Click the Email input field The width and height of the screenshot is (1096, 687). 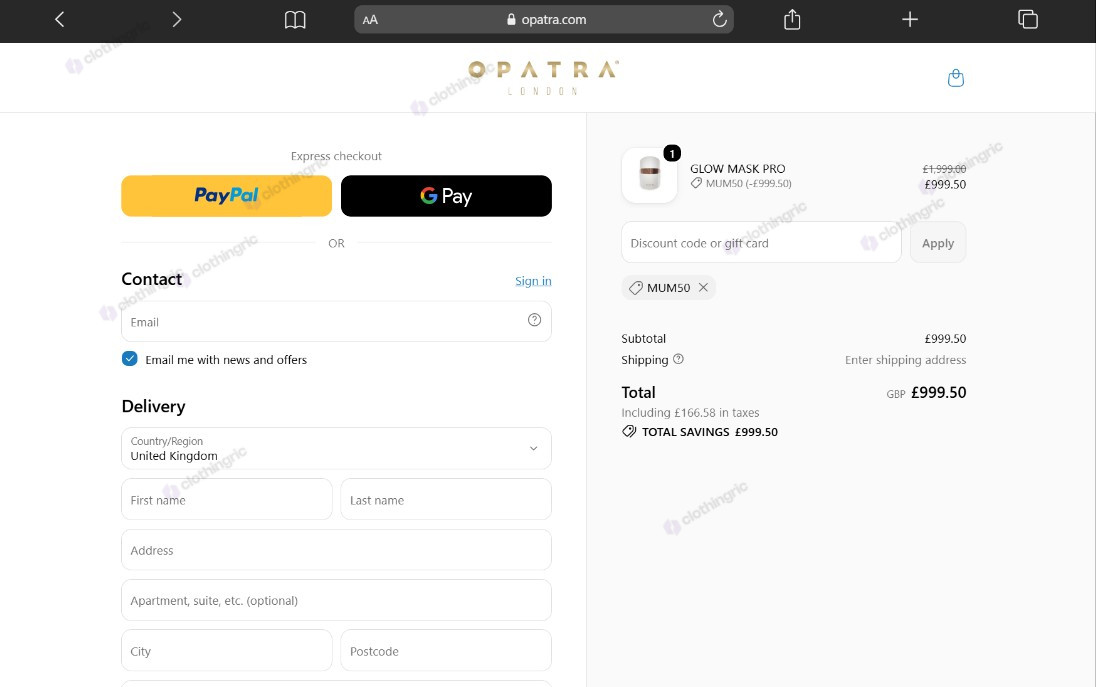[336, 321]
